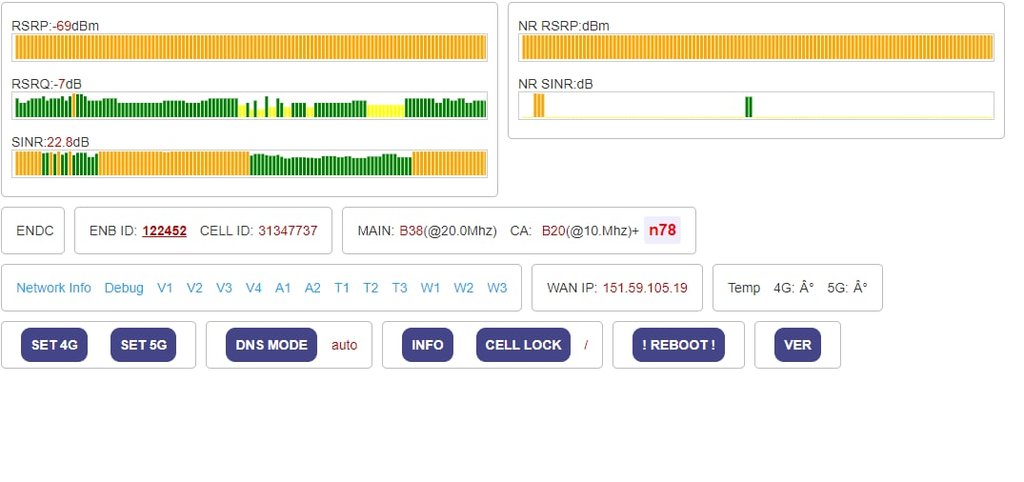
Task: Select the V3 link
Action: [x=224, y=287]
